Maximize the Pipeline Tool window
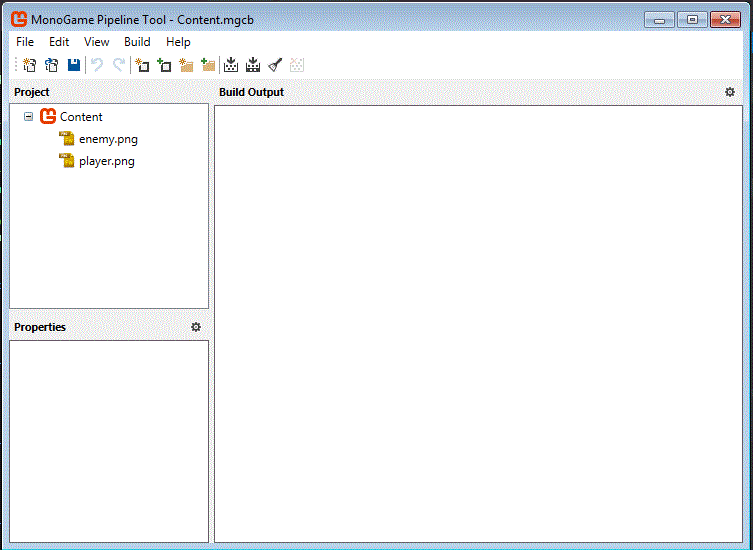 click(x=692, y=20)
